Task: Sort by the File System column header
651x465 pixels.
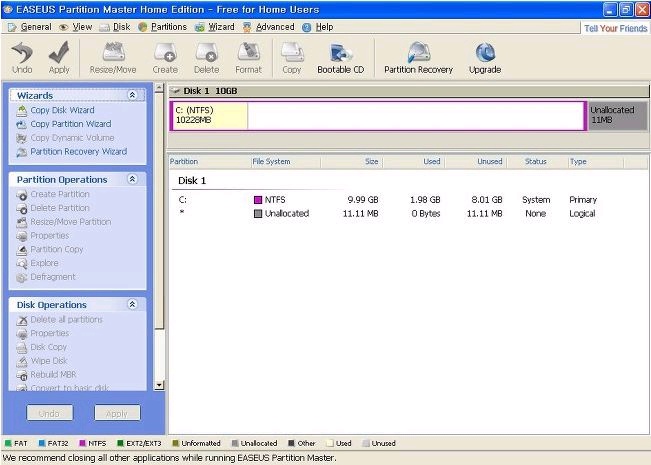Action: [286, 162]
